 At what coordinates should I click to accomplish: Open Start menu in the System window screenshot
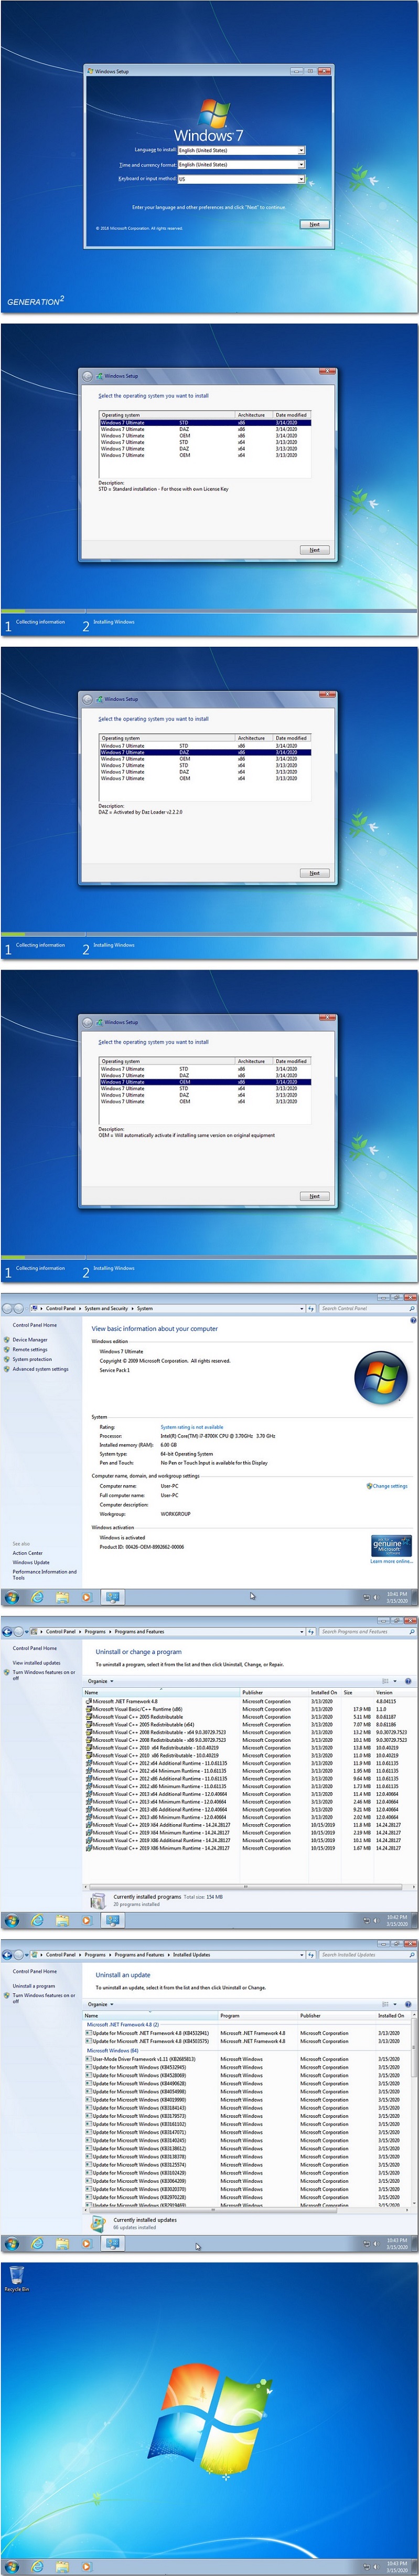[x=11, y=1597]
